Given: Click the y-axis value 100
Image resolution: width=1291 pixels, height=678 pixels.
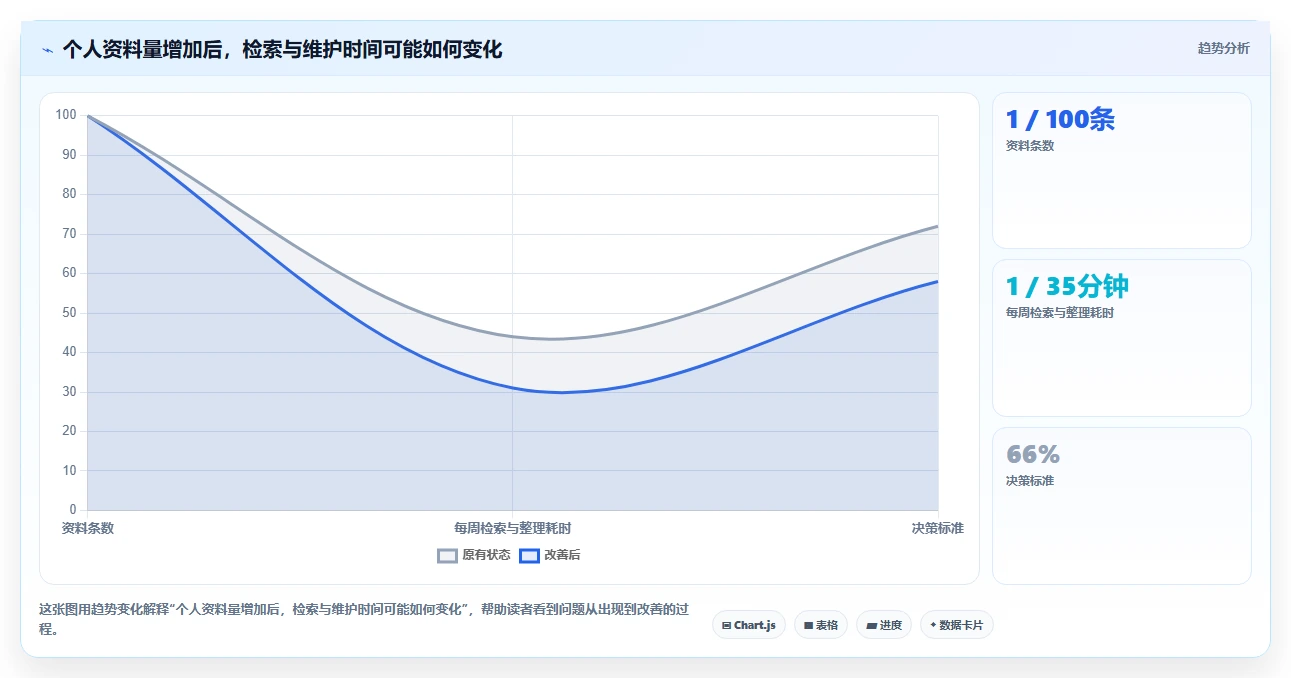Looking at the screenshot, I should coord(66,115).
